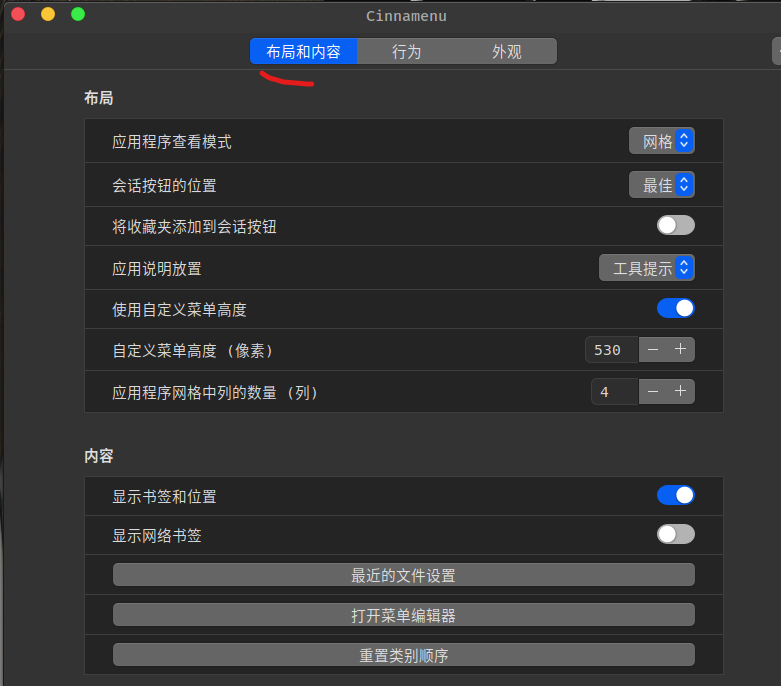The width and height of the screenshot is (781, 686).
Task: Open the 应用程序查看模式 dropdown showing 网格
Action: 661,141
